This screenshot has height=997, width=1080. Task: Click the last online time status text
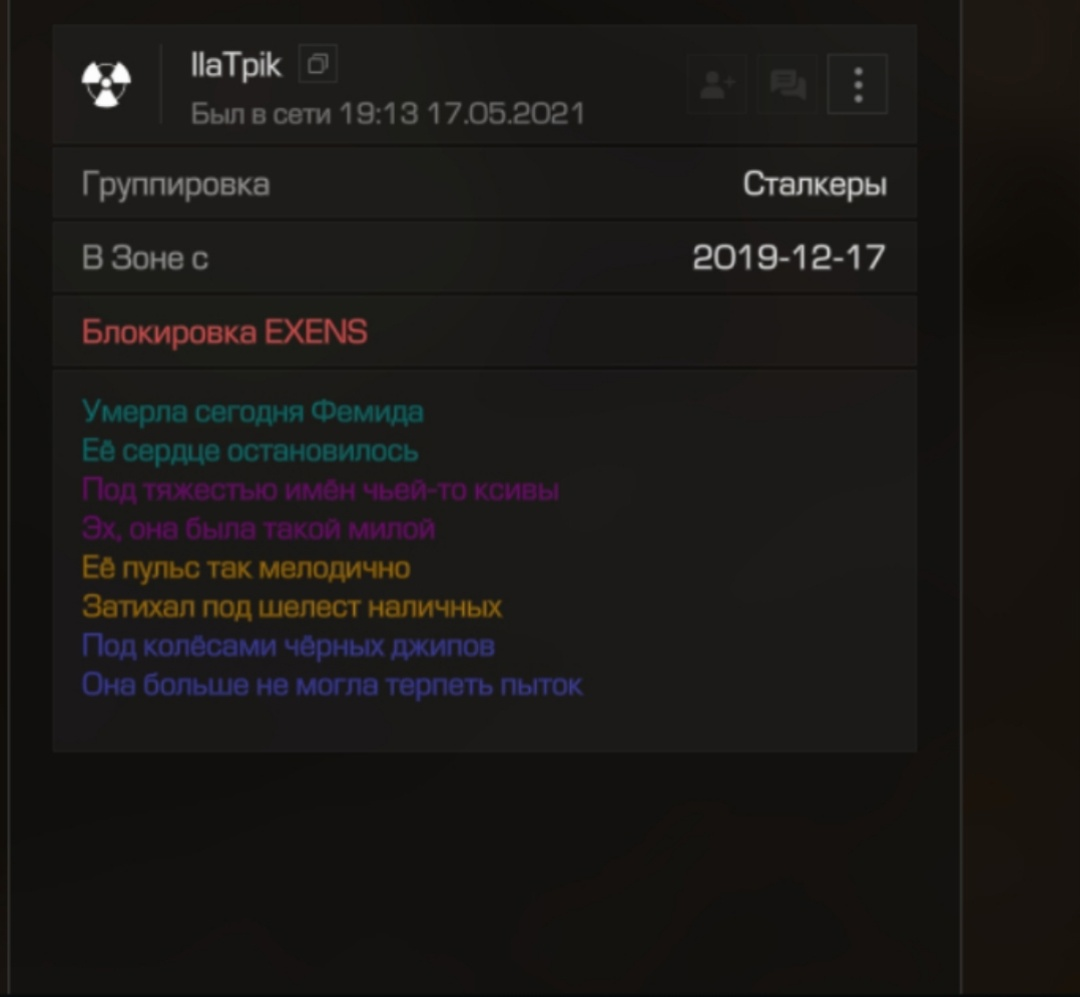pyautogui.click(x=387, y=114)
